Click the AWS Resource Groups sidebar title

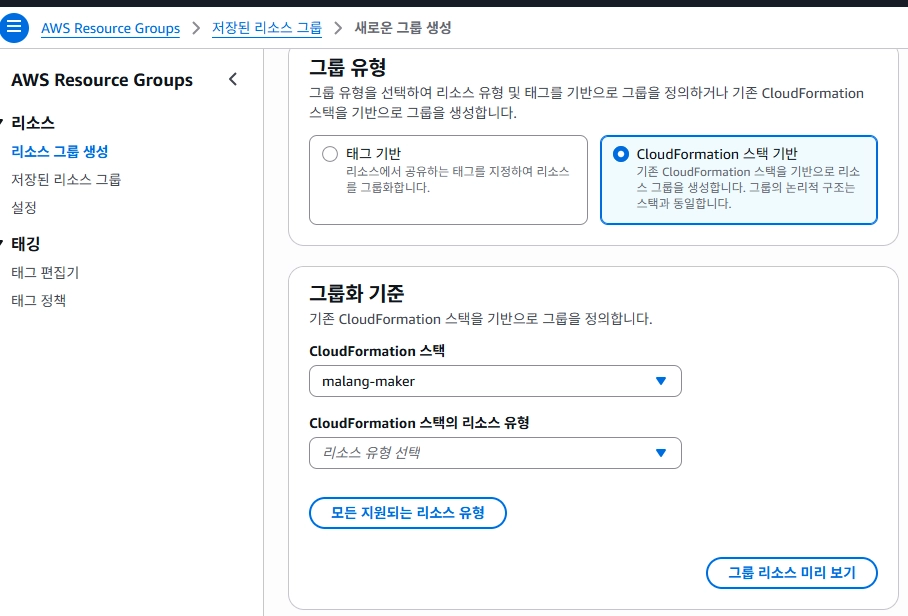point(102,80)
